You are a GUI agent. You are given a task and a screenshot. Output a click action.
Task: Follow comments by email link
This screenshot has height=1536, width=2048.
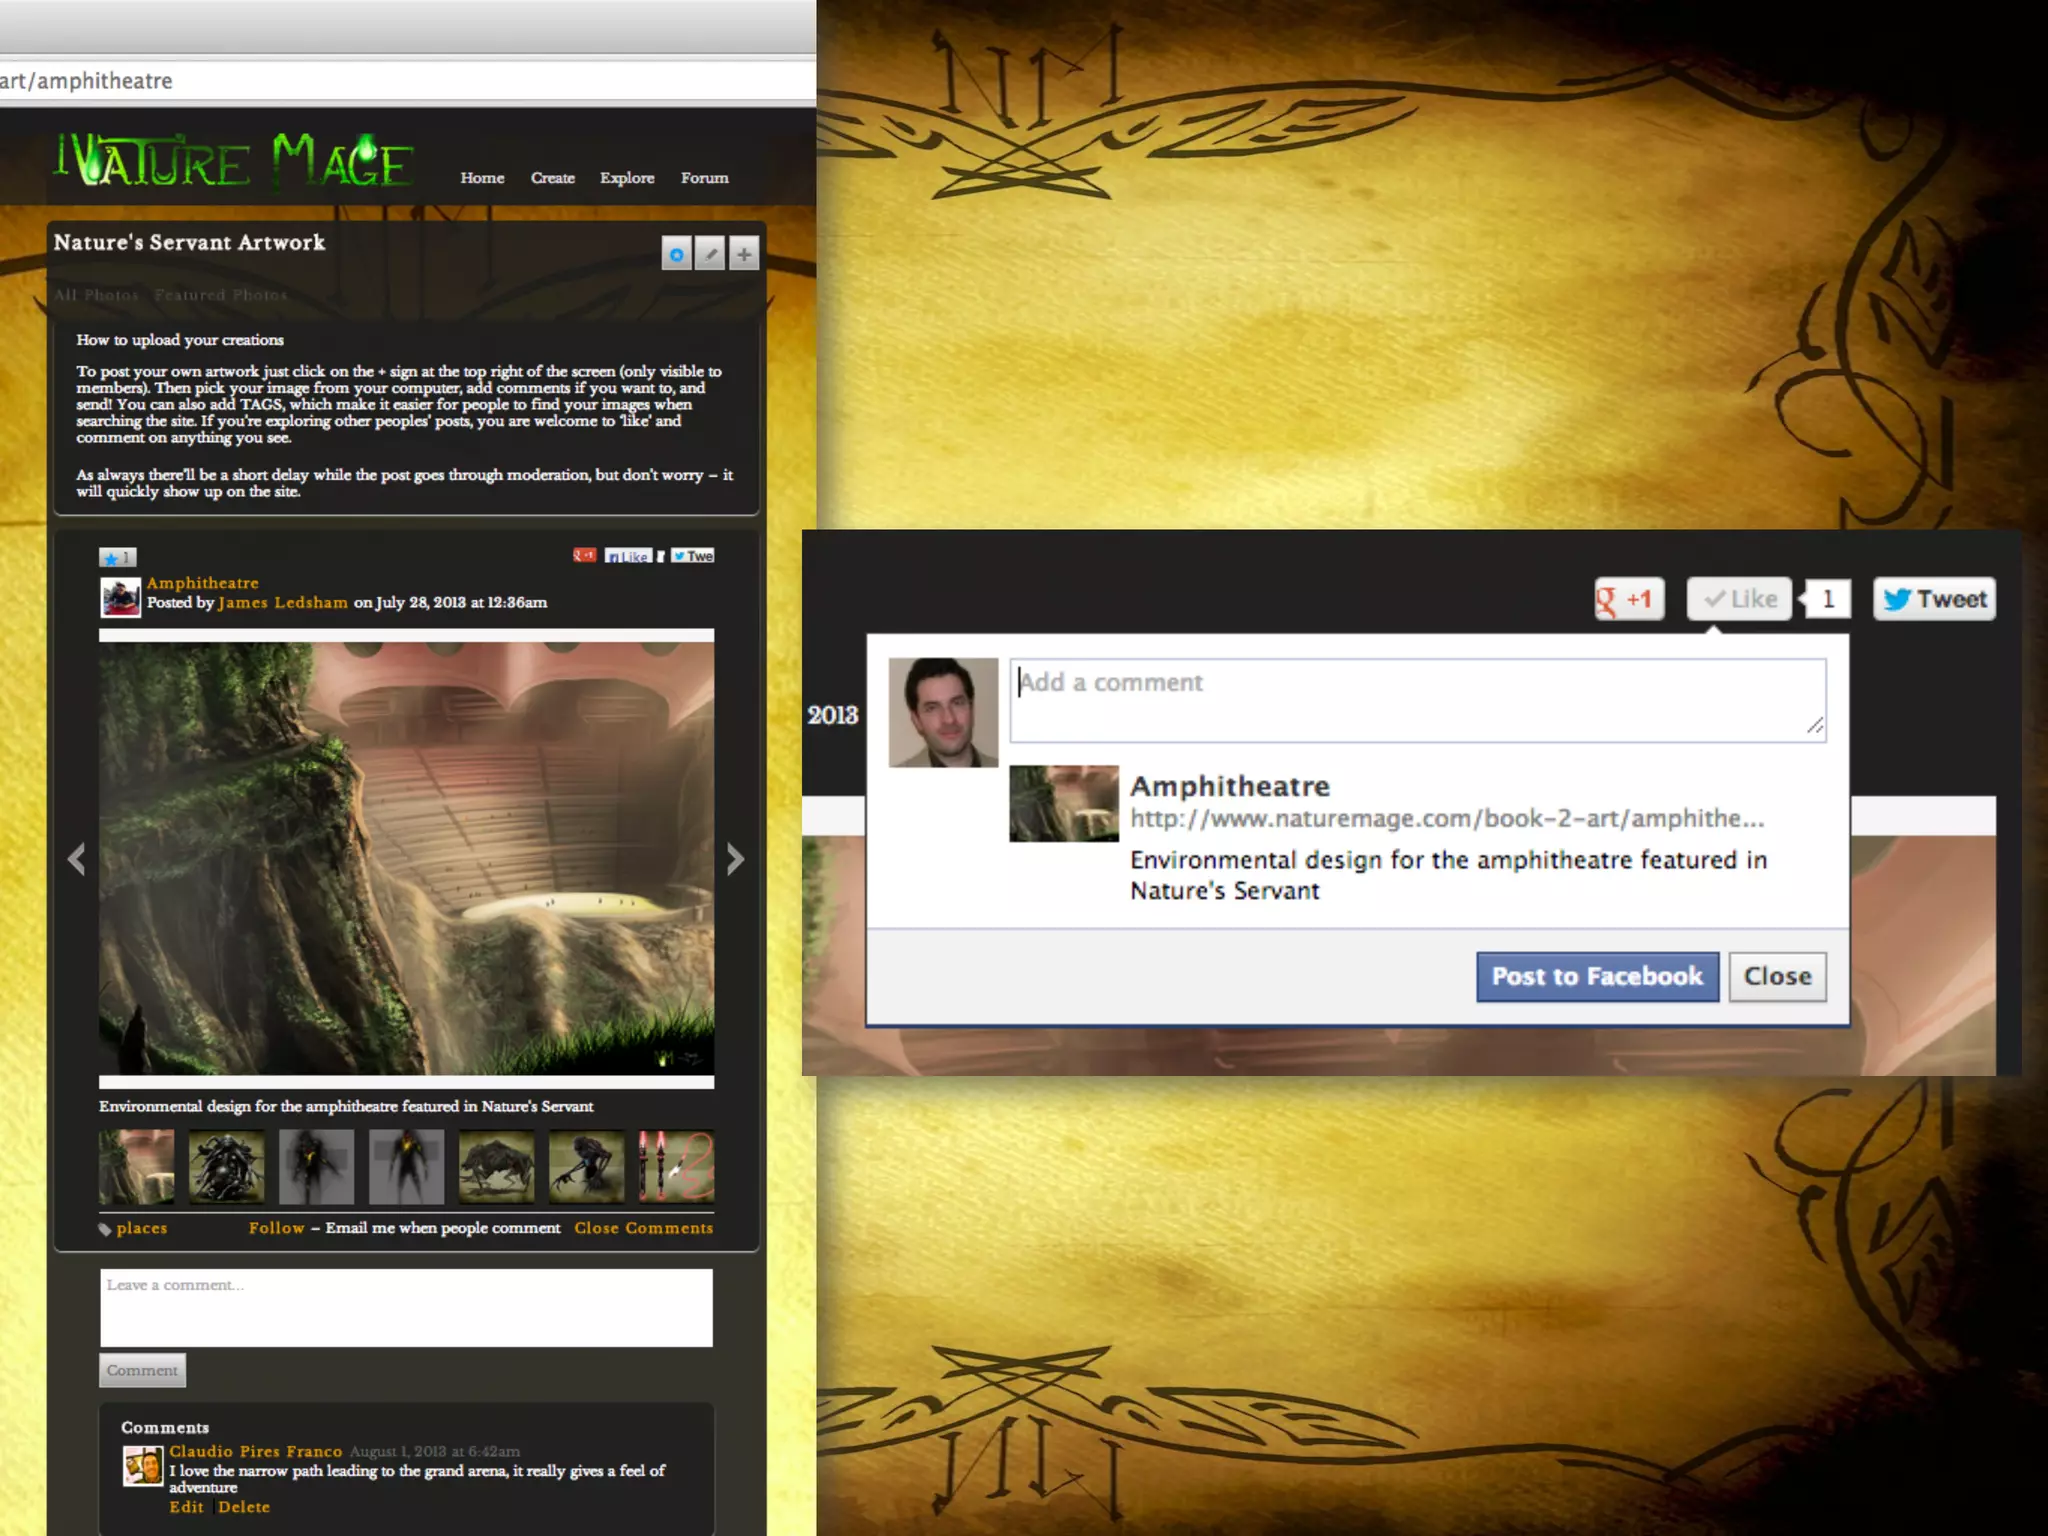click(x=276, y=1228)
